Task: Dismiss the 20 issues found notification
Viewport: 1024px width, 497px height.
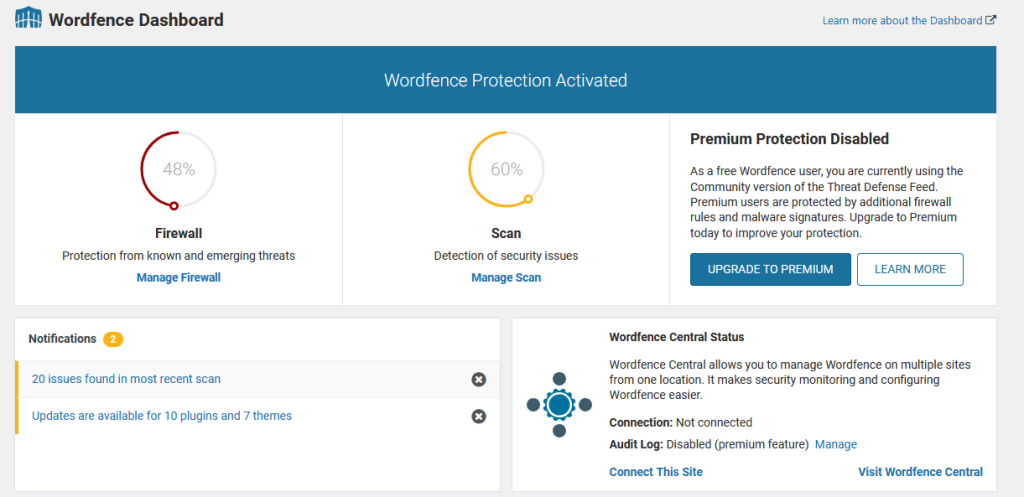Action: pos(479,379)
